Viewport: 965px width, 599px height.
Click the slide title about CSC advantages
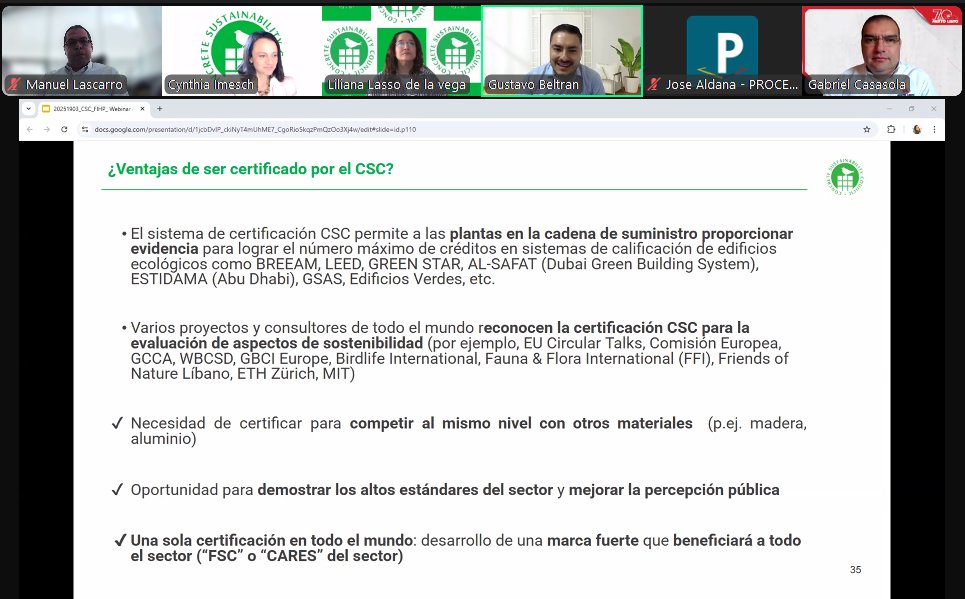point(250,169)
